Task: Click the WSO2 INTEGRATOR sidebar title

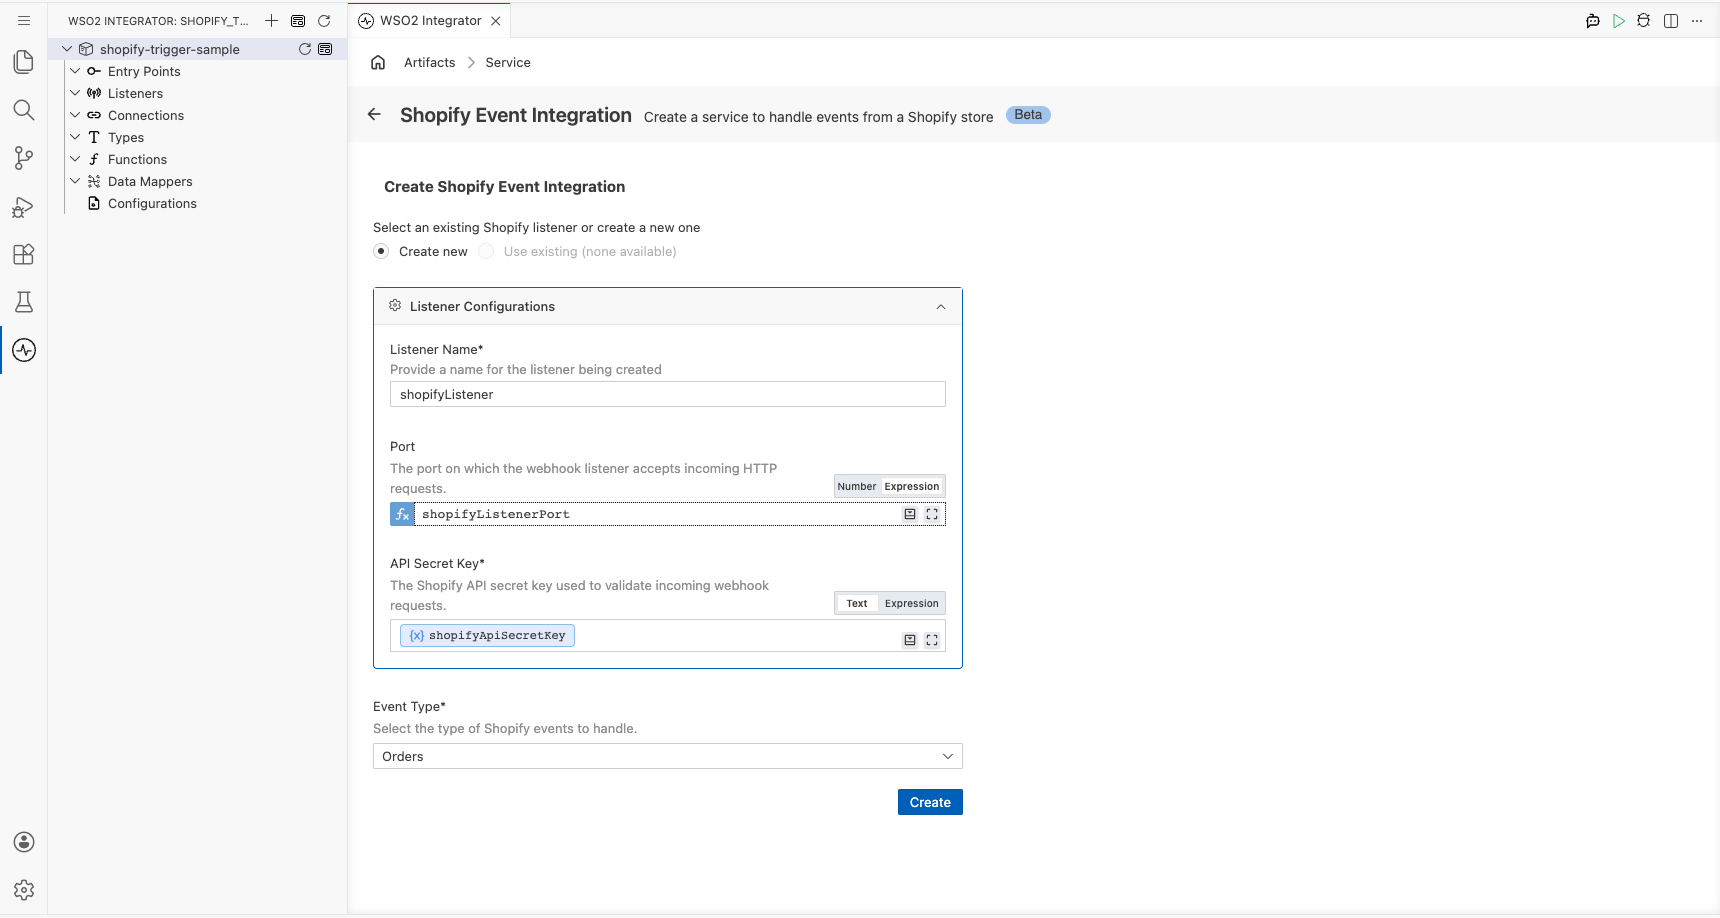Action: (x=157, y=21)
